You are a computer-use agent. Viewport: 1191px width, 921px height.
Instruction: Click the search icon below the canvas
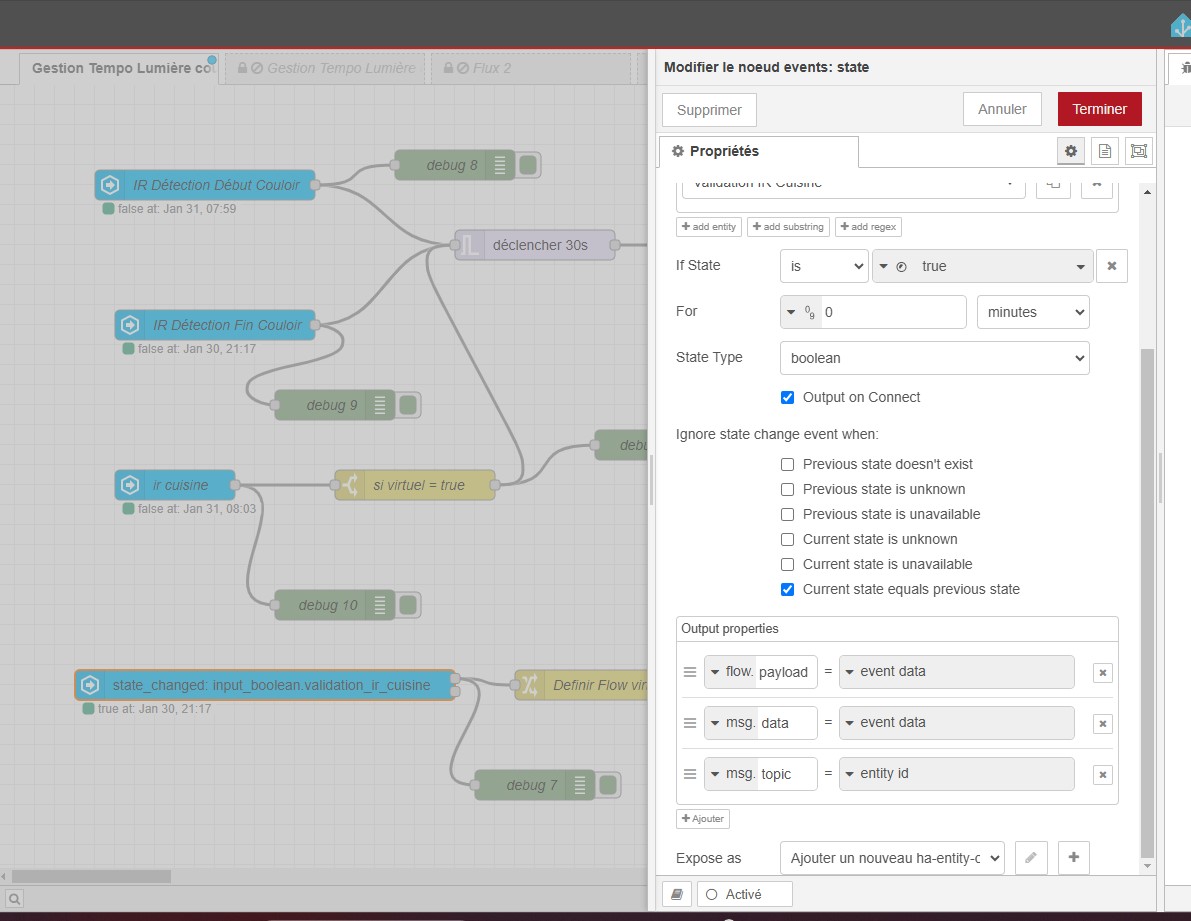pyautogui.click(x=14, y=900)
